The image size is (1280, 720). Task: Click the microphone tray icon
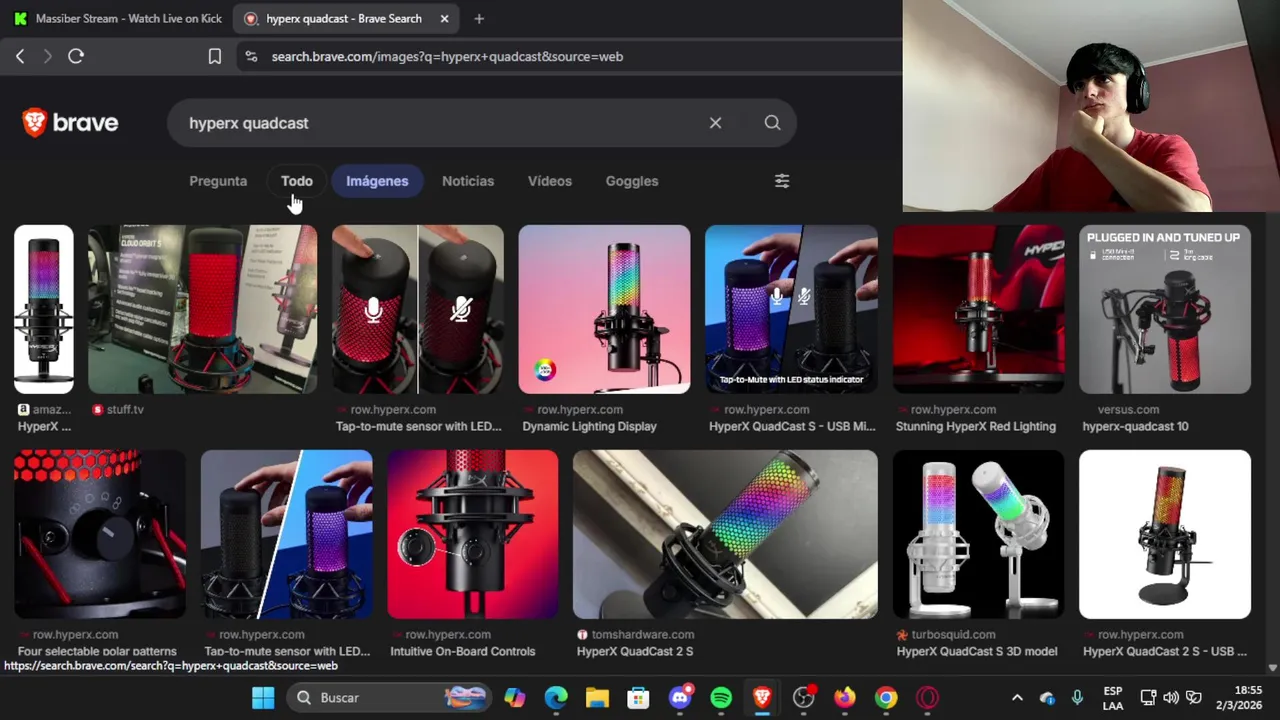tap(1077, 697)
